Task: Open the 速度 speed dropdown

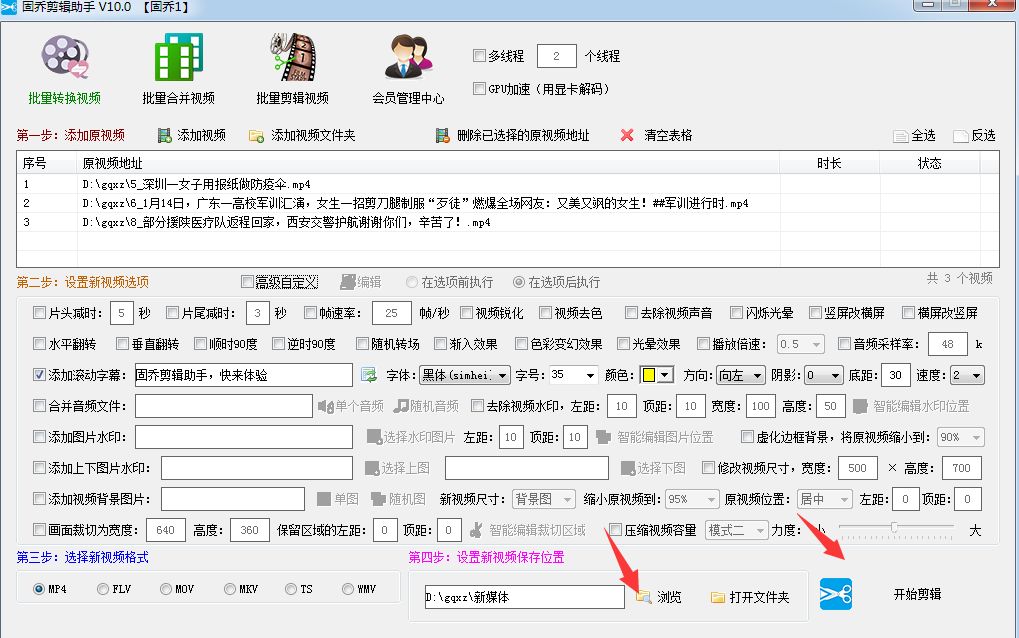Action: (968, 375)
